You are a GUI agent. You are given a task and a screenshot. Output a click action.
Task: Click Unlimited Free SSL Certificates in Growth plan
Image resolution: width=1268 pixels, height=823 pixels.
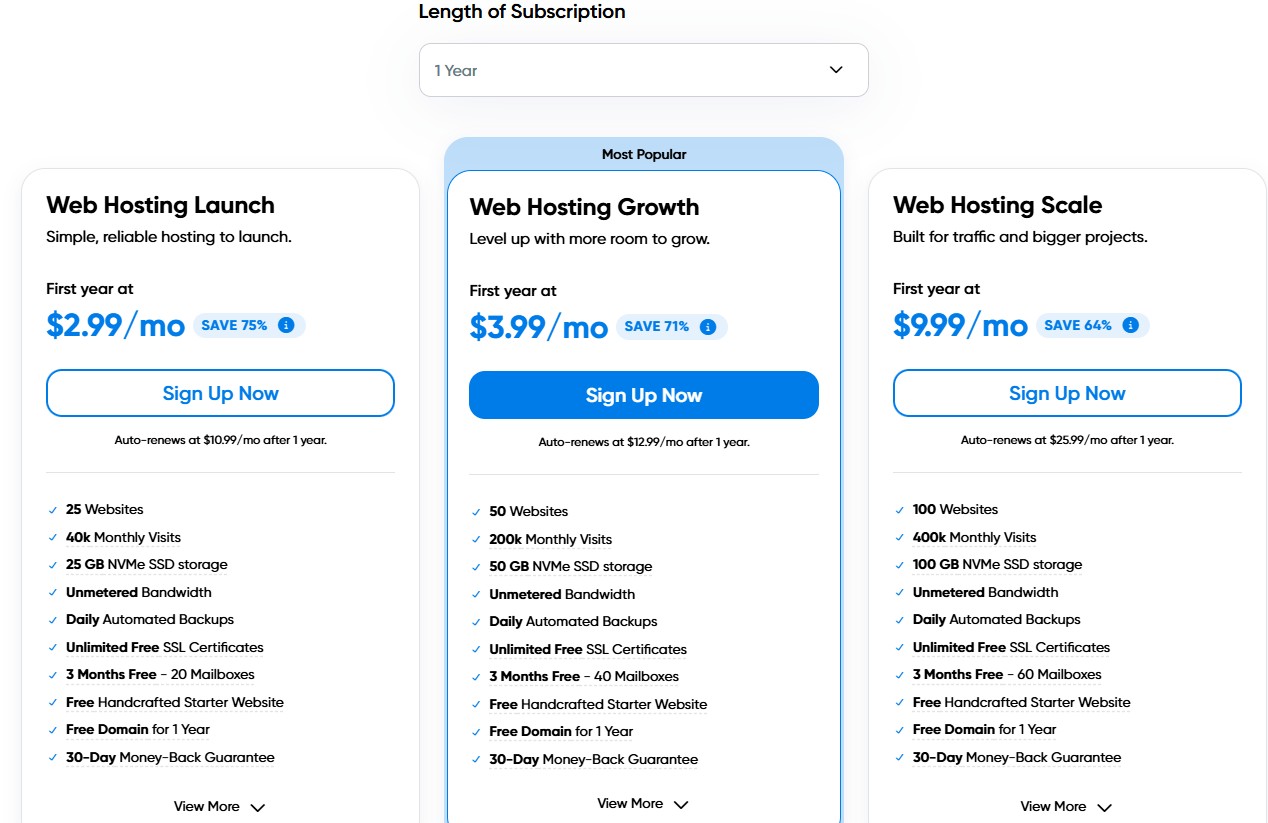[588, 649]
